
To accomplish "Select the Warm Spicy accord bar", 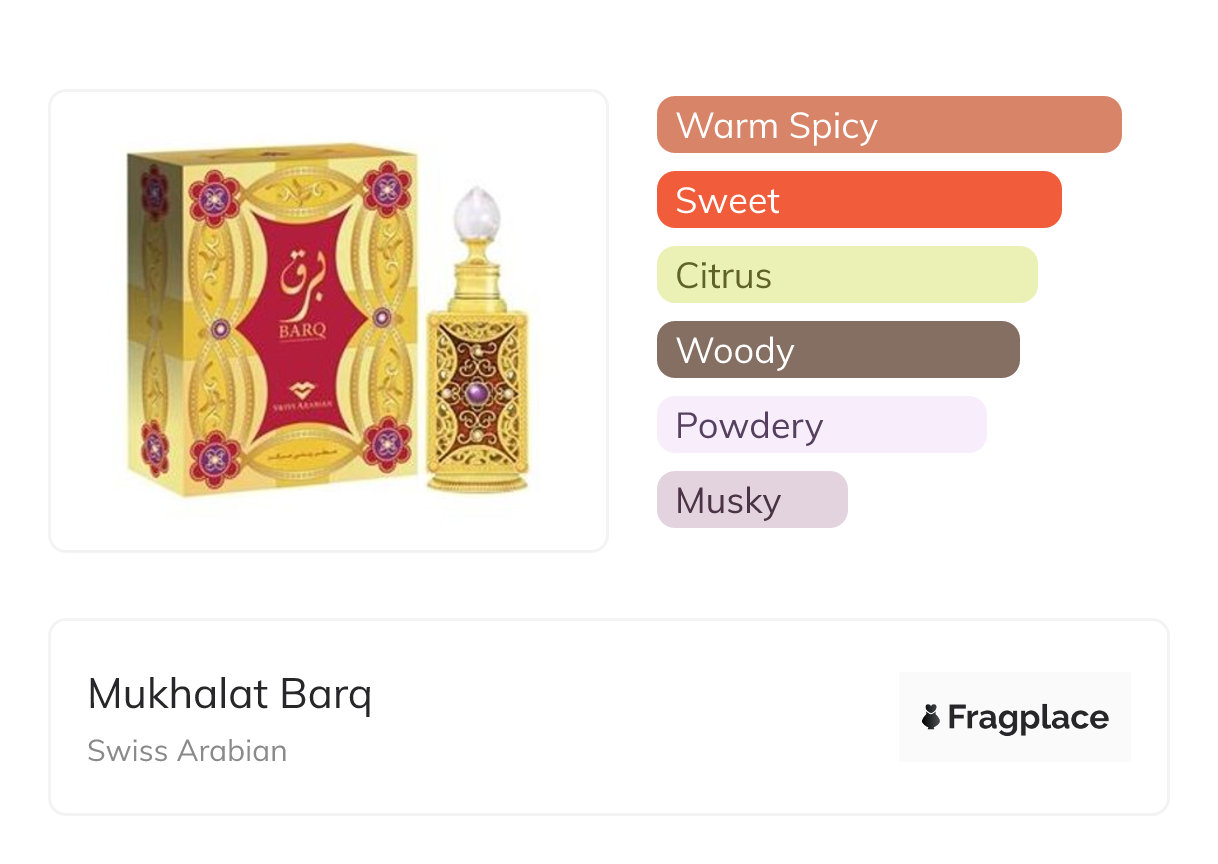I will (x=888, y=125).
